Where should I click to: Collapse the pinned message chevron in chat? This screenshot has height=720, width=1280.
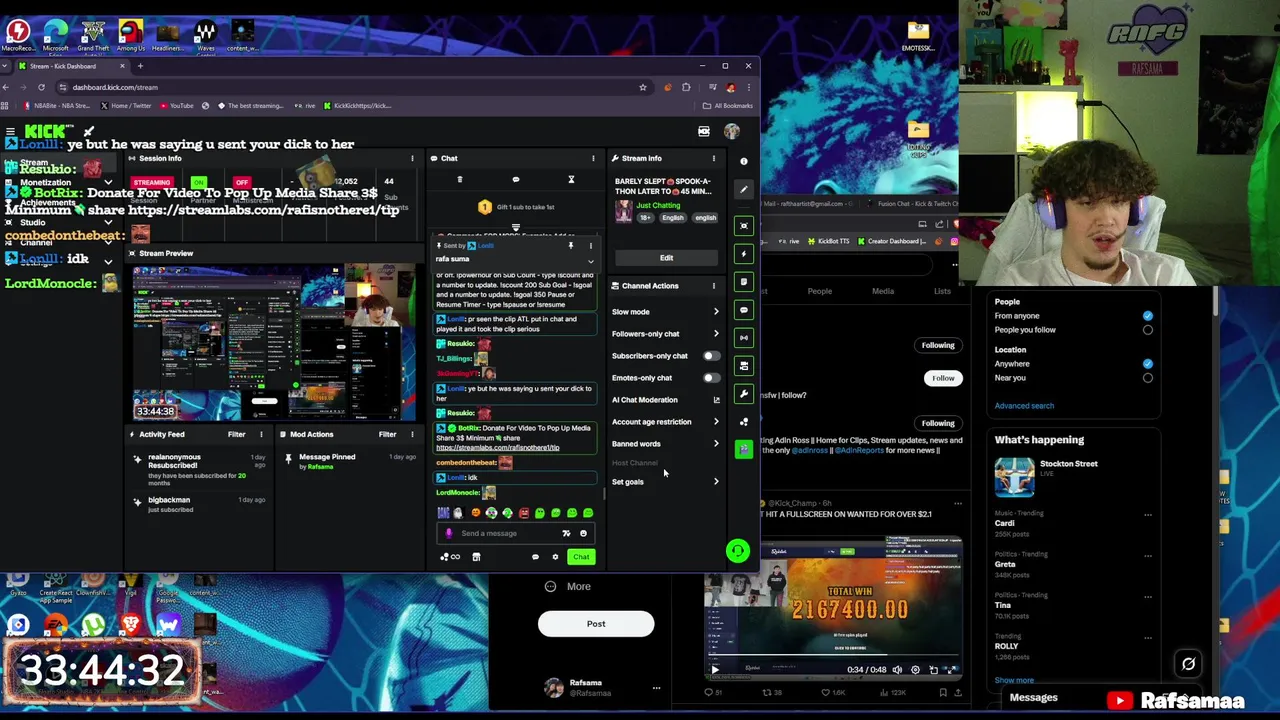point(590,261)
